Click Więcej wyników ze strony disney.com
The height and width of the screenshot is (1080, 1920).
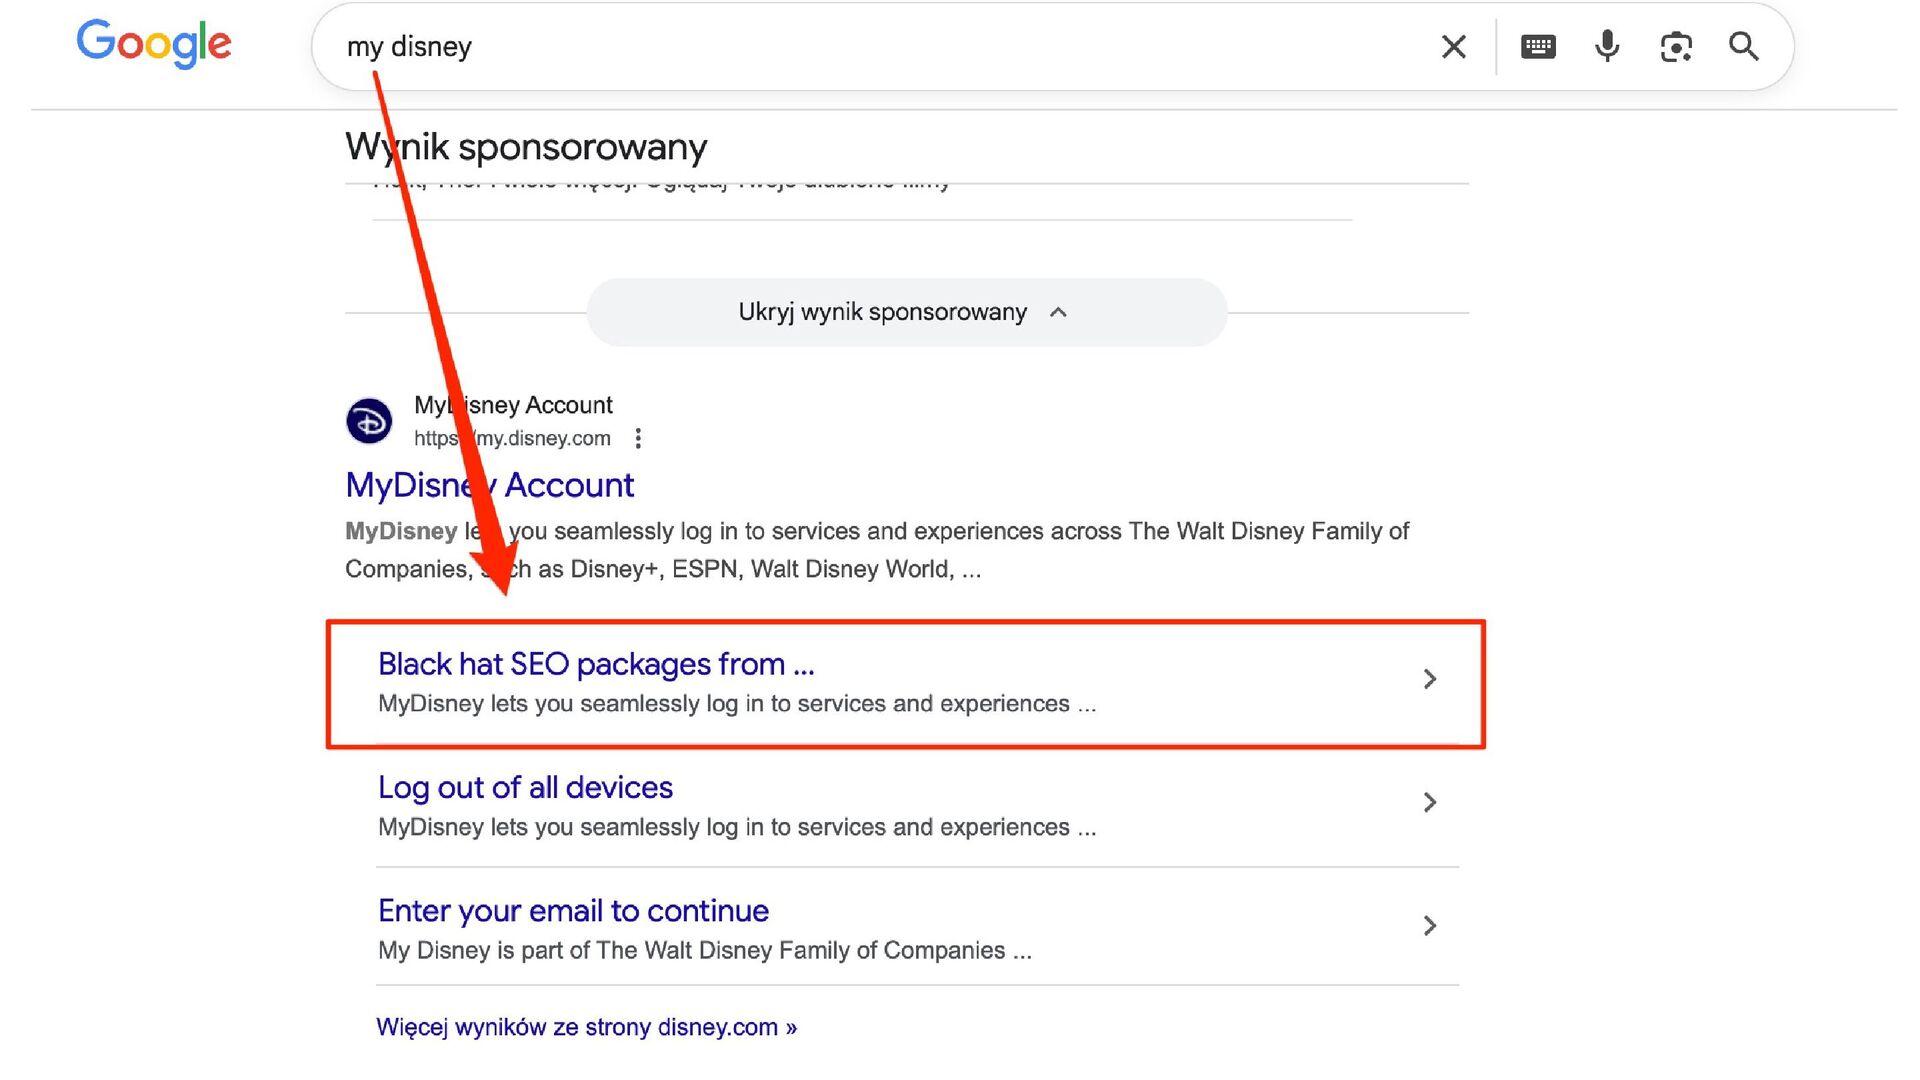(586, 1027)
